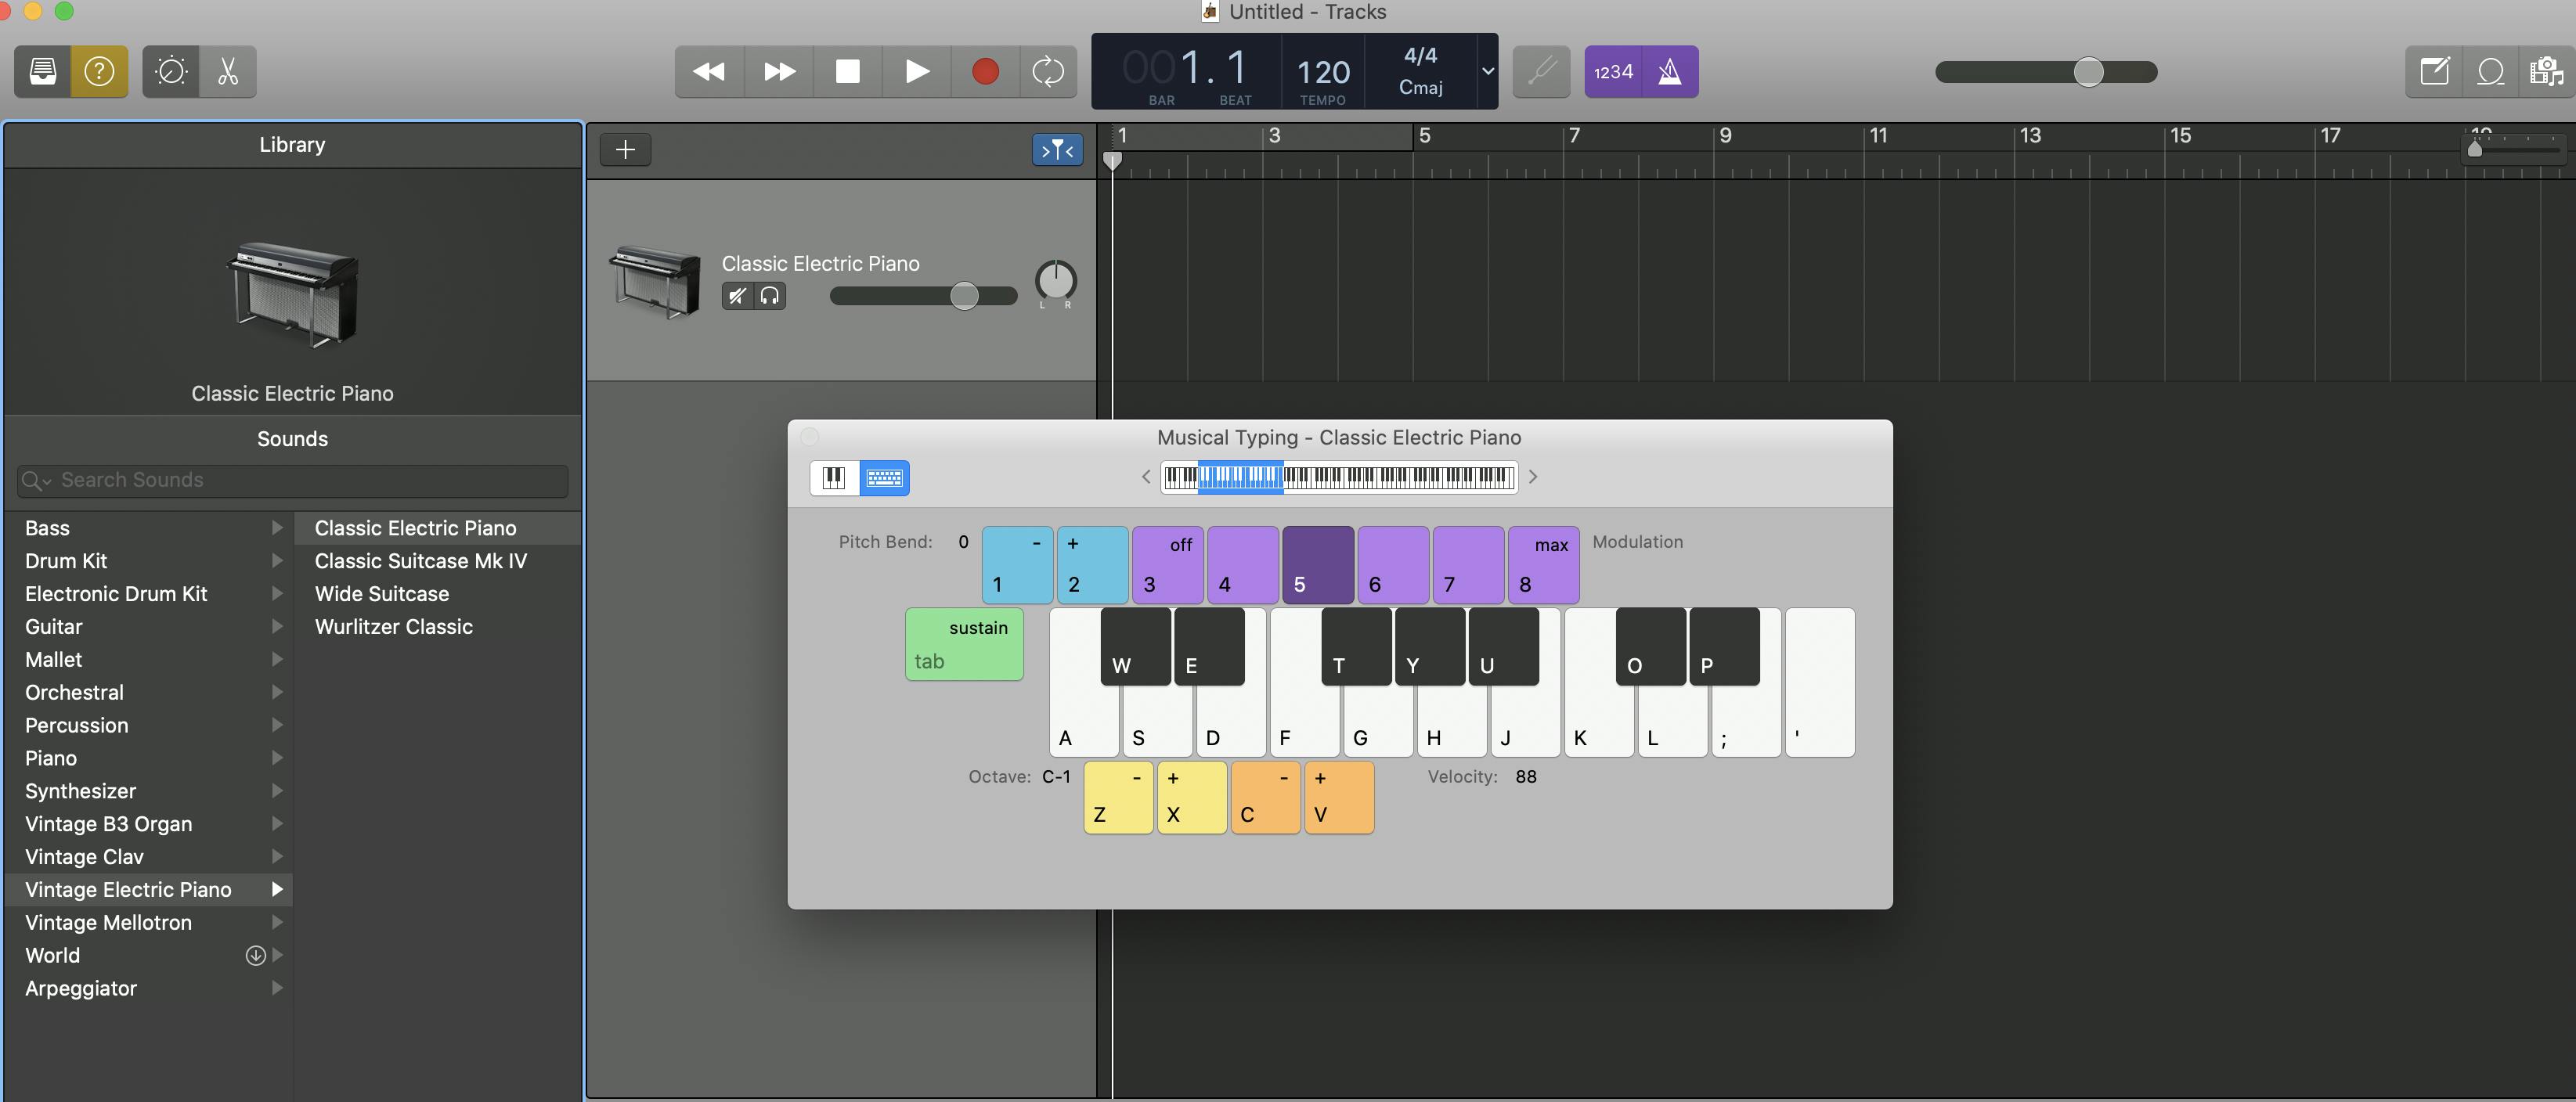Enable input monitoring on the track header
Image resolution: width=2576 pixels, height=1102 pixels.
(x=768, y=296)
